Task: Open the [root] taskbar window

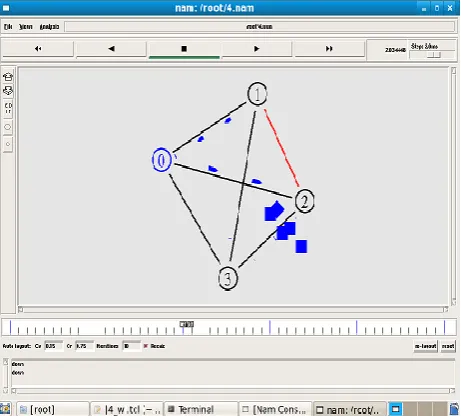Action: pos(53,409)
